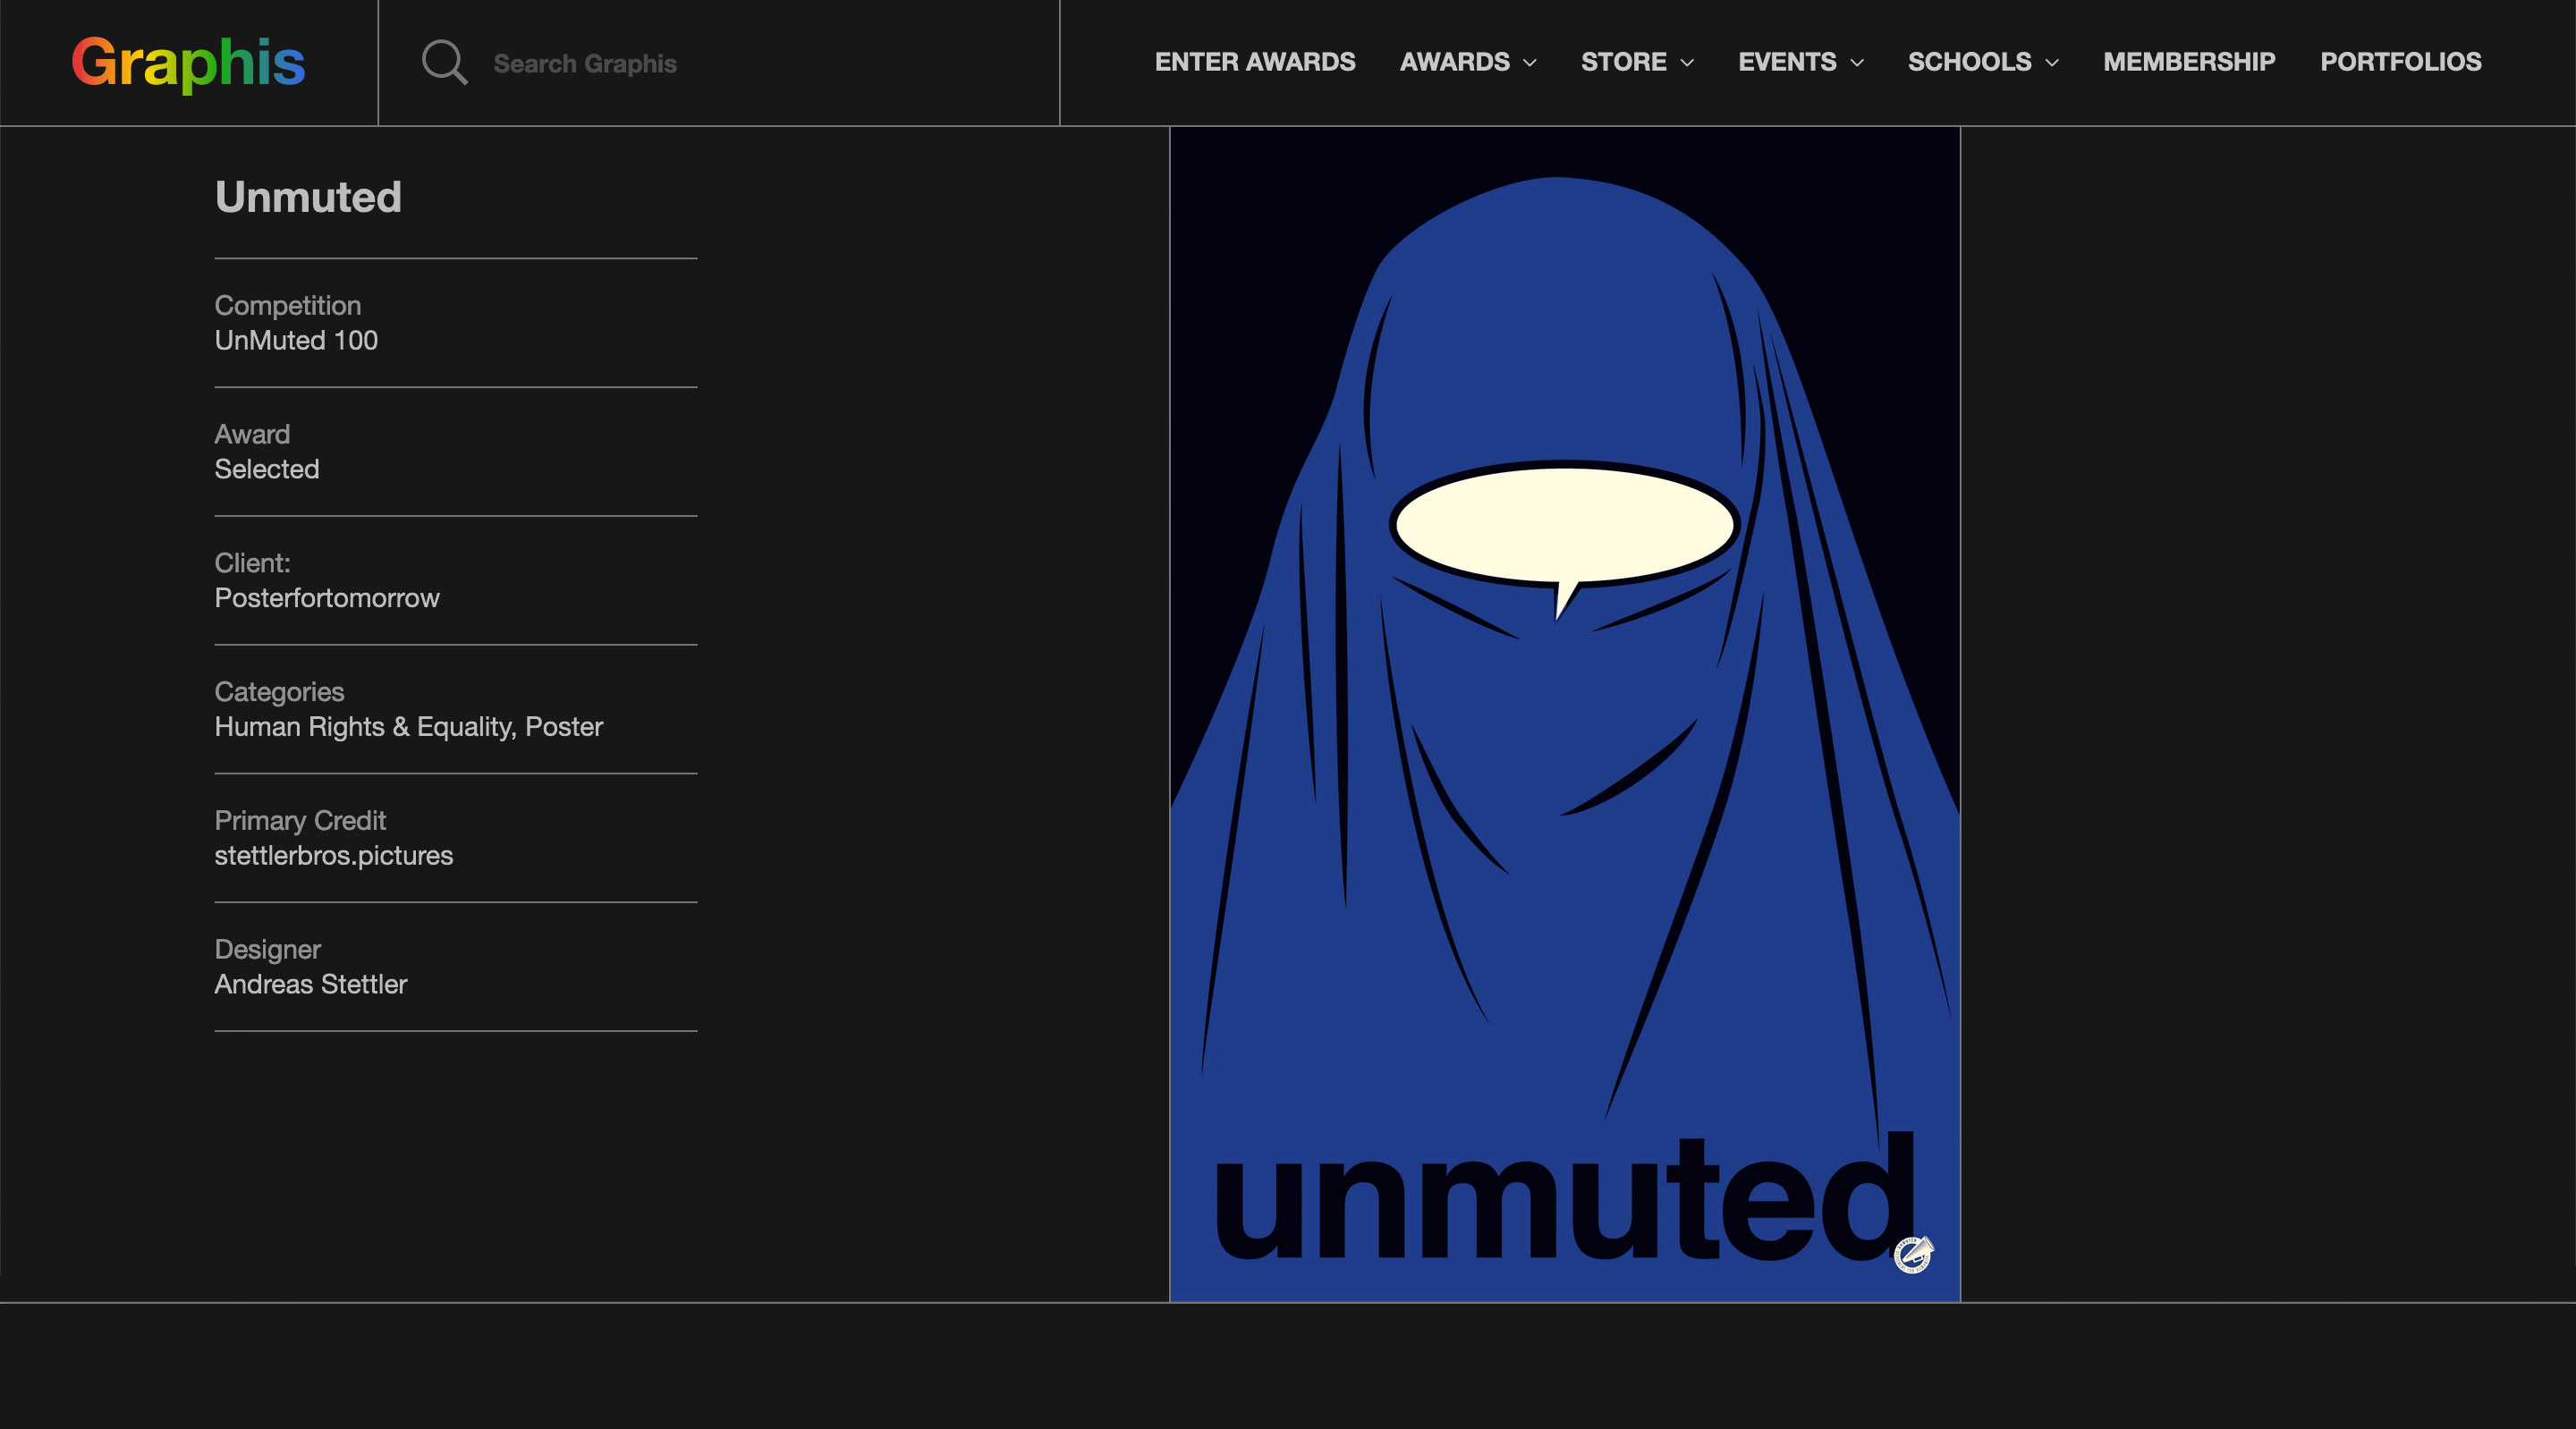Click the Categories label

pyautogui.click(x=279, y=692)
